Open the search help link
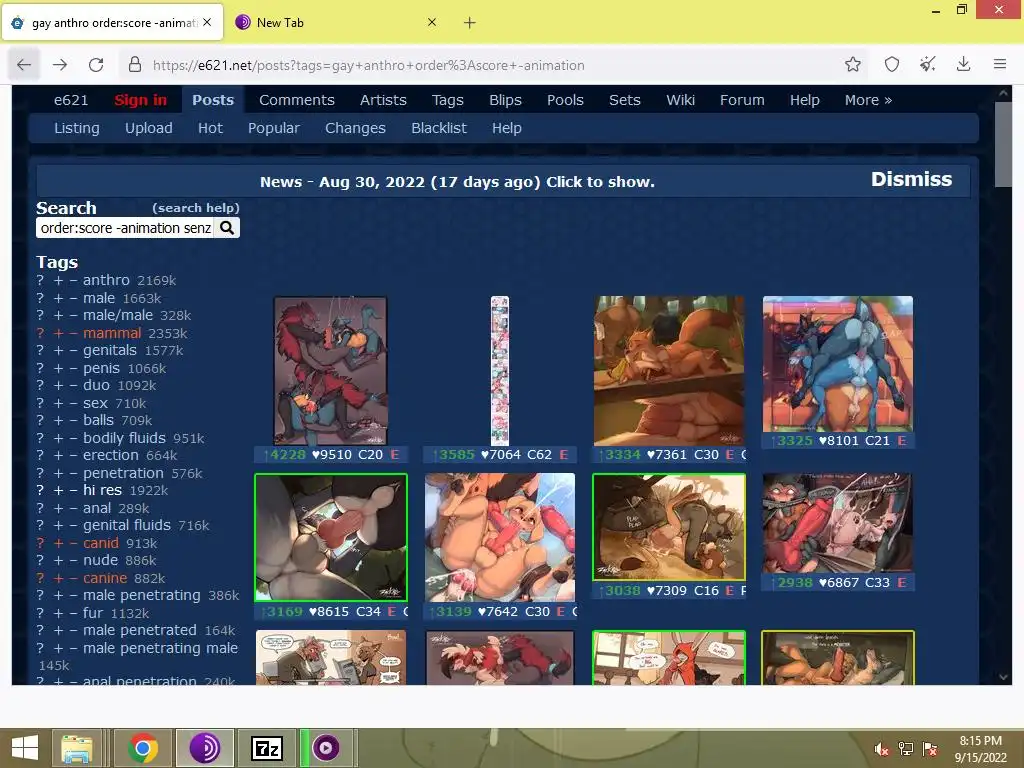Image resolution: width=1024 pixels, height=768 pixels. [196, 208]
